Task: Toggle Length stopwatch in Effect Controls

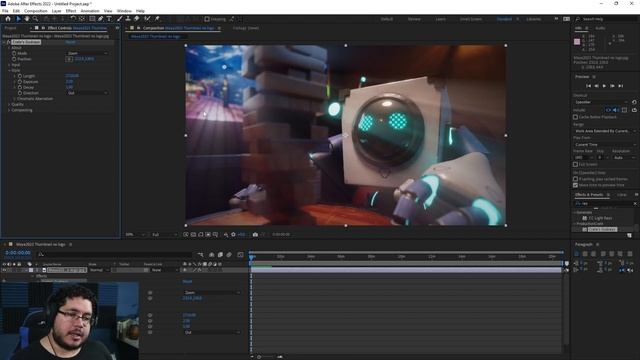Action: pos(20,76)
